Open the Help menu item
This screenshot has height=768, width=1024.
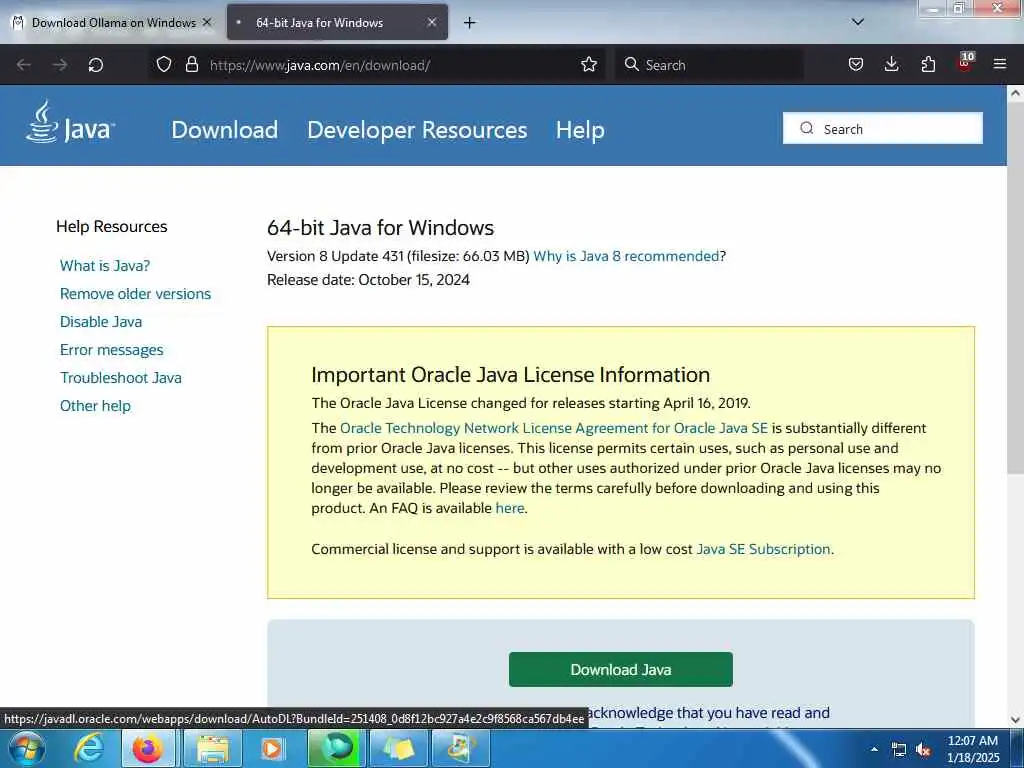580,130
